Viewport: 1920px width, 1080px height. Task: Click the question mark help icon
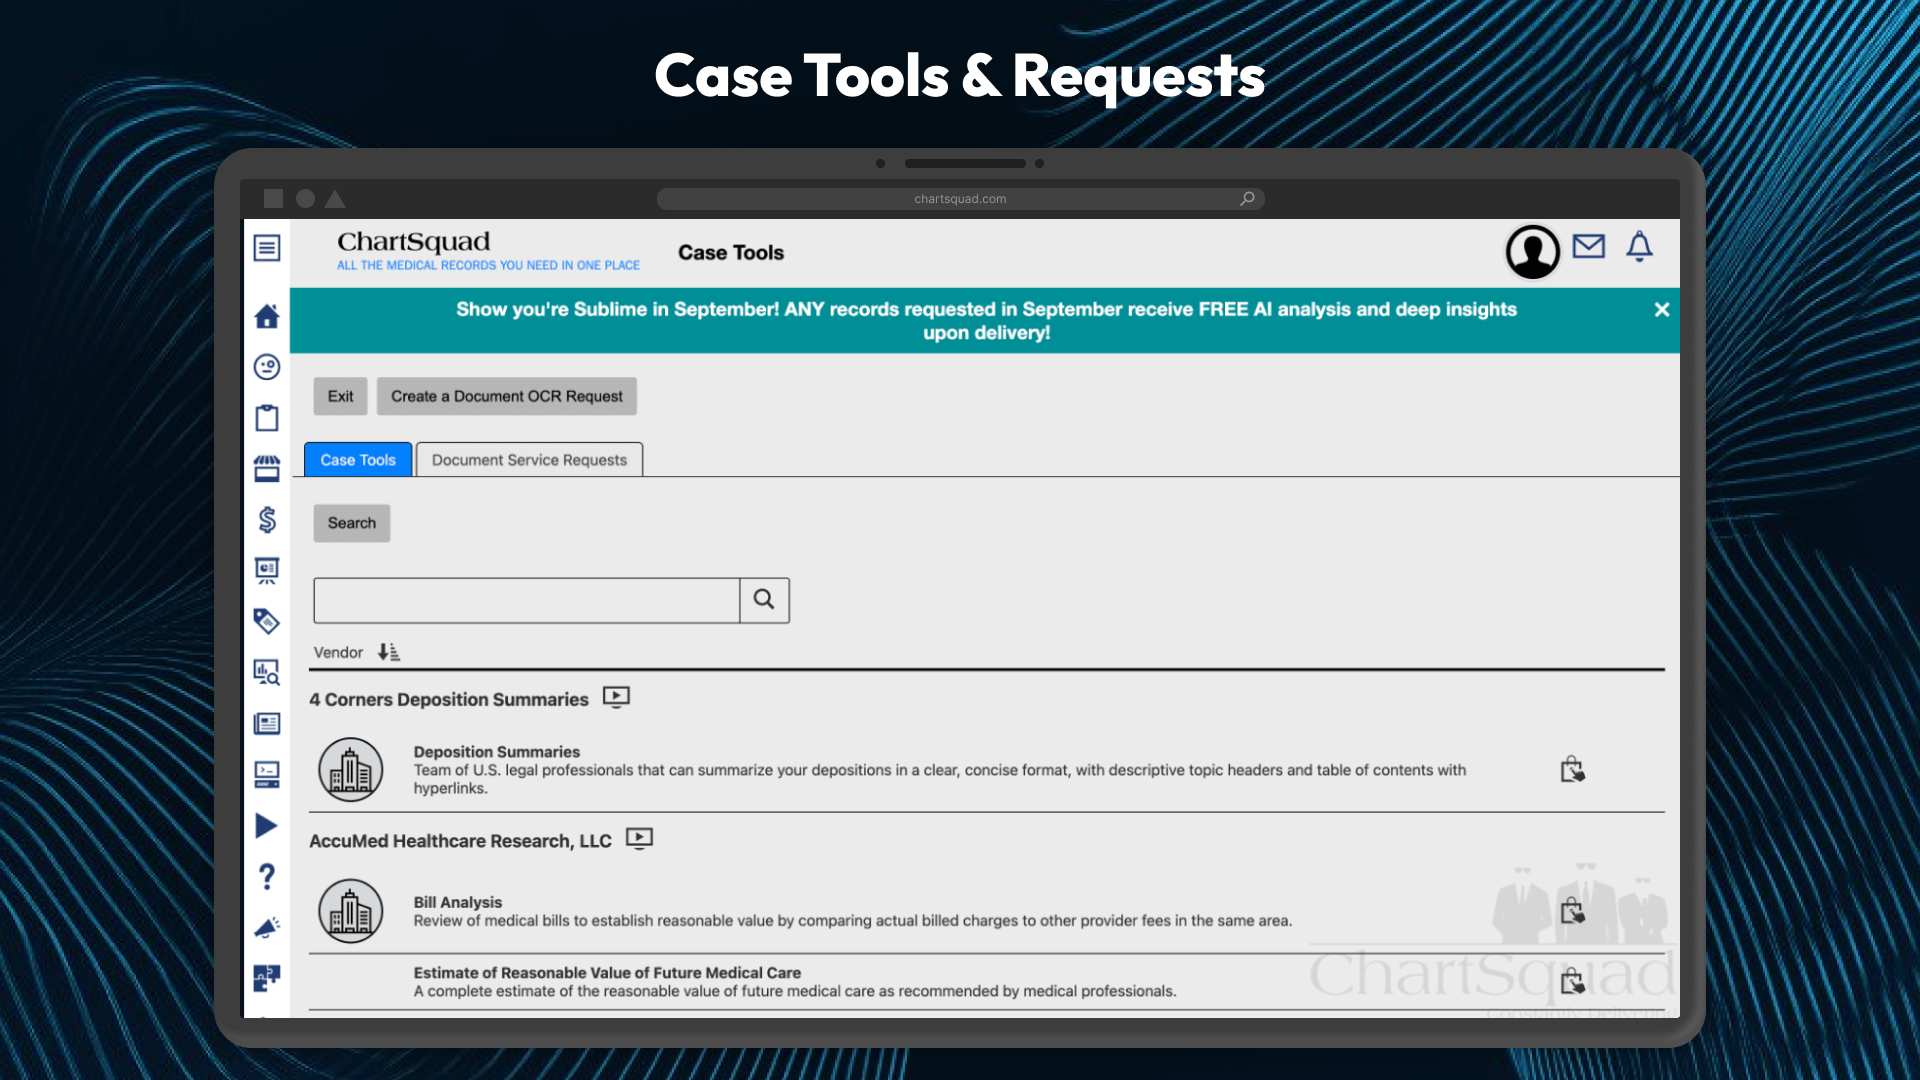(x=266, y=876)
